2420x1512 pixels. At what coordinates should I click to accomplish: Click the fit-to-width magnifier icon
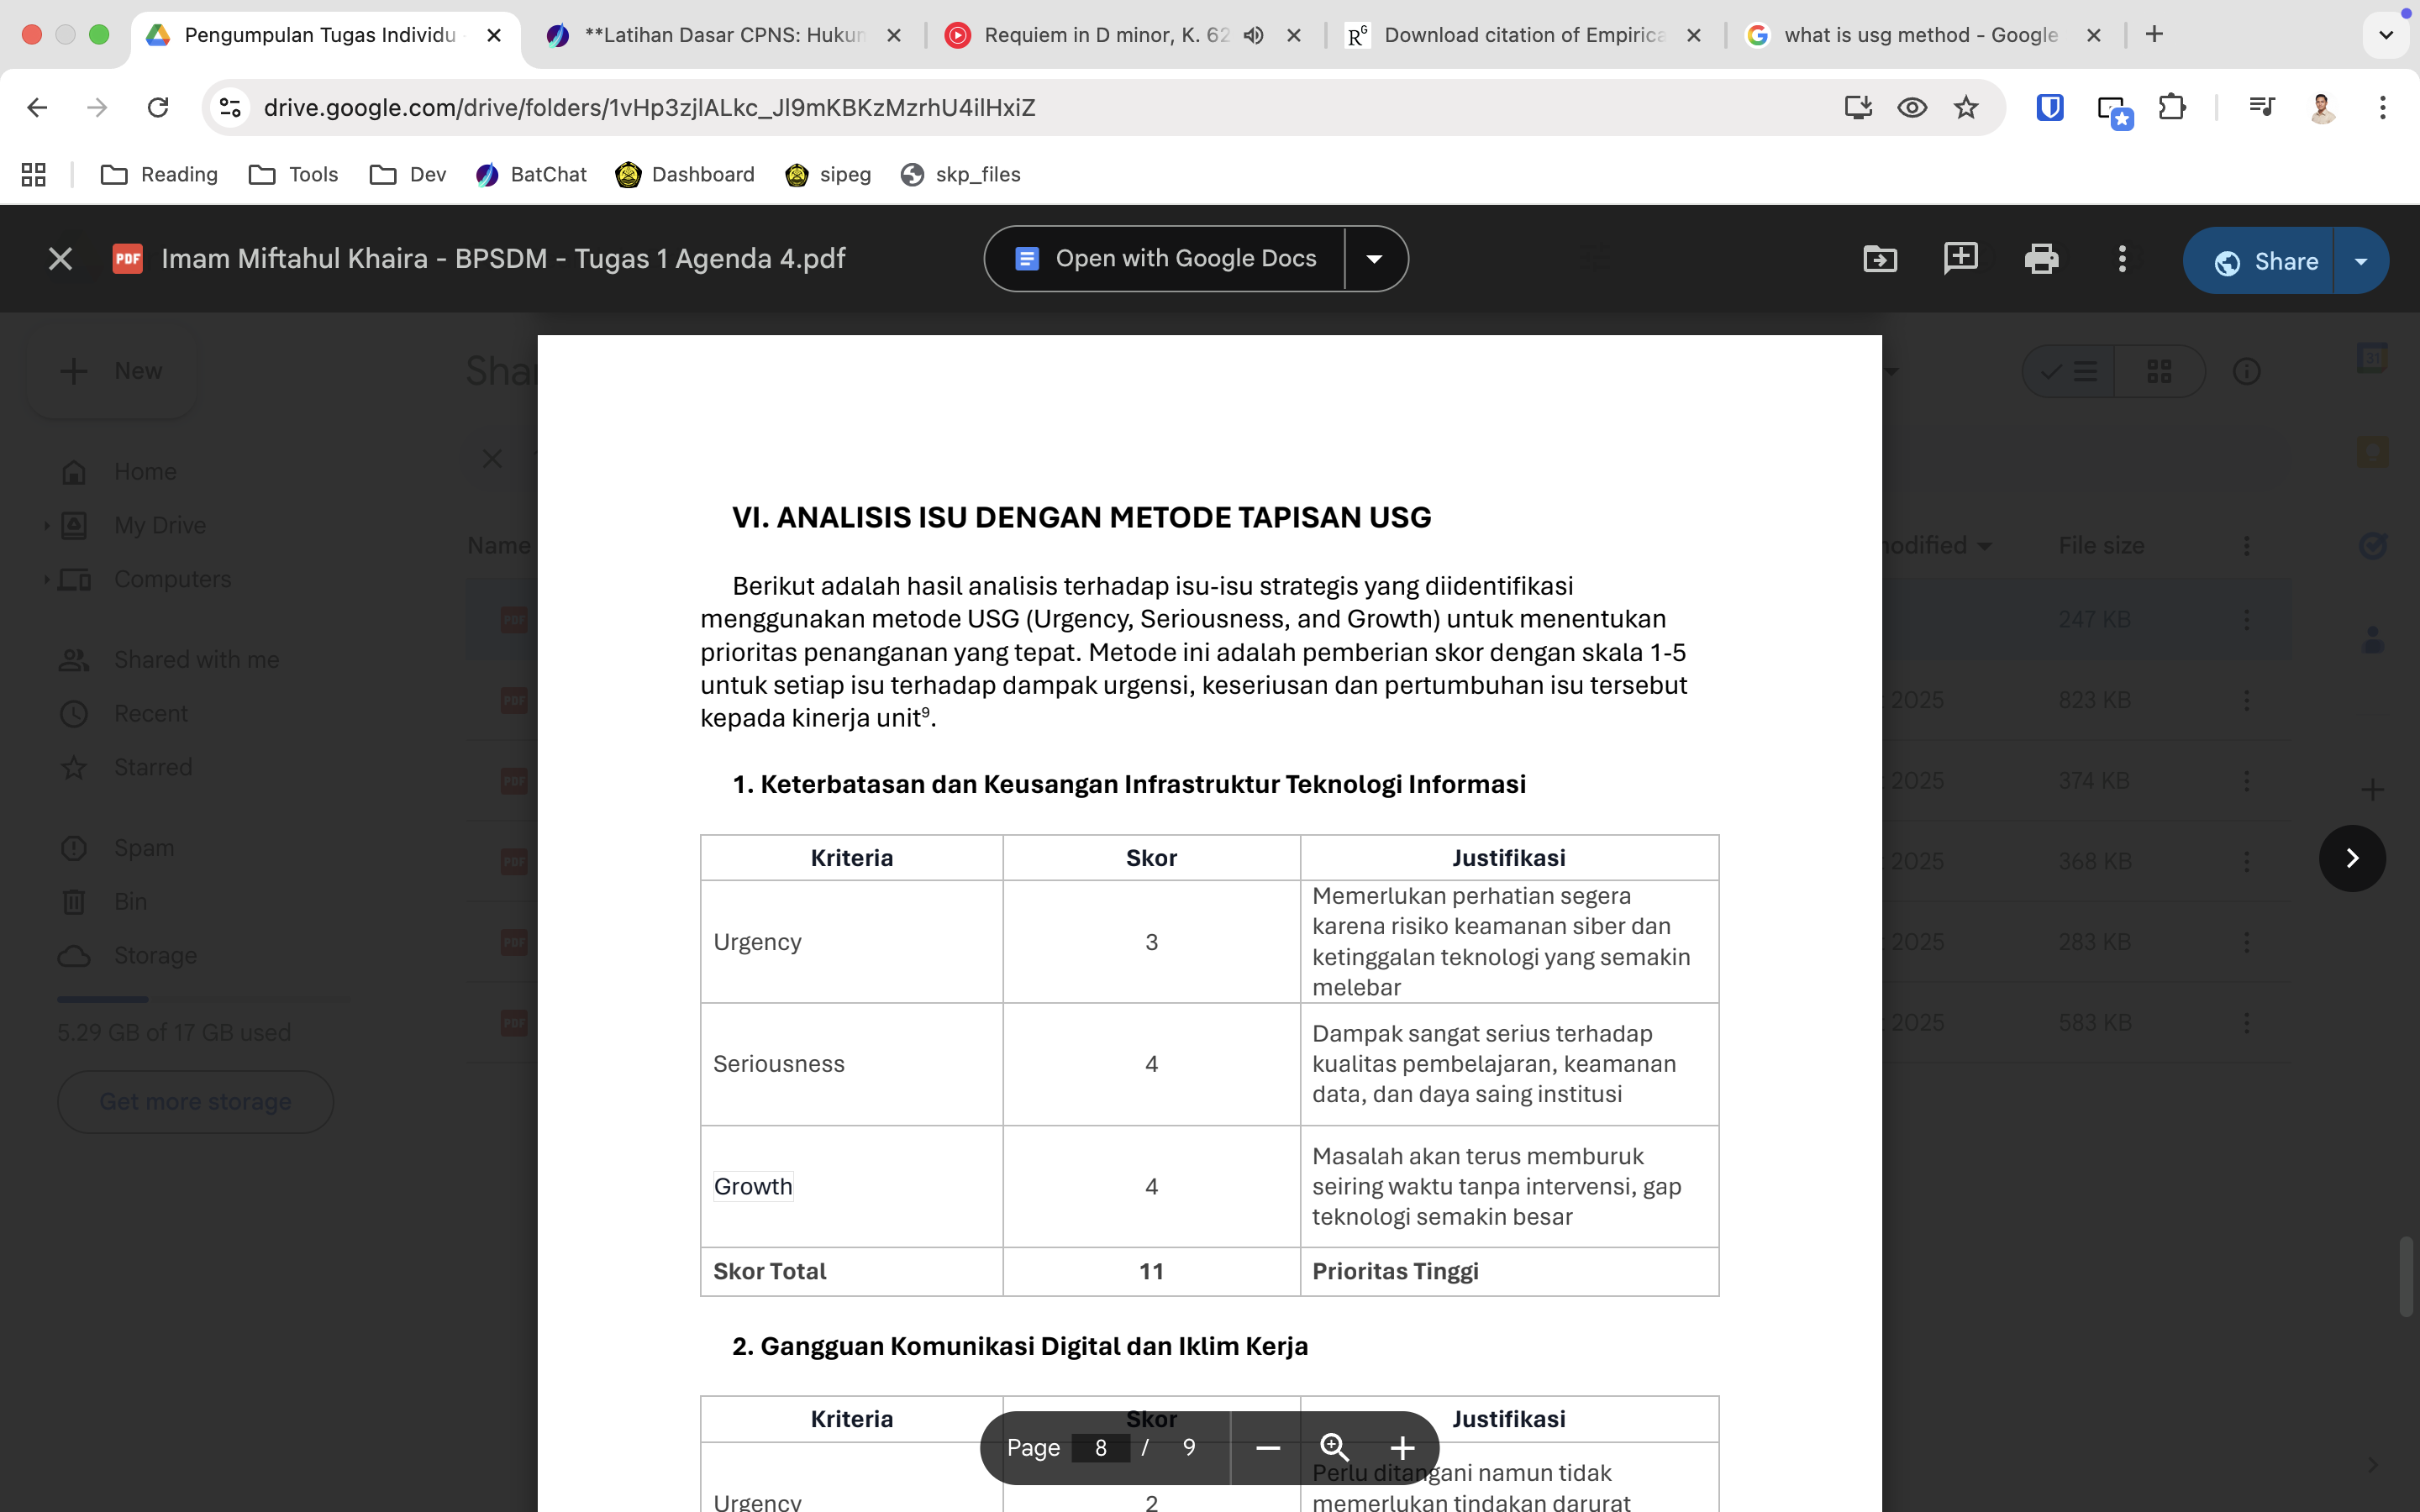[x=1335, y=1447]
